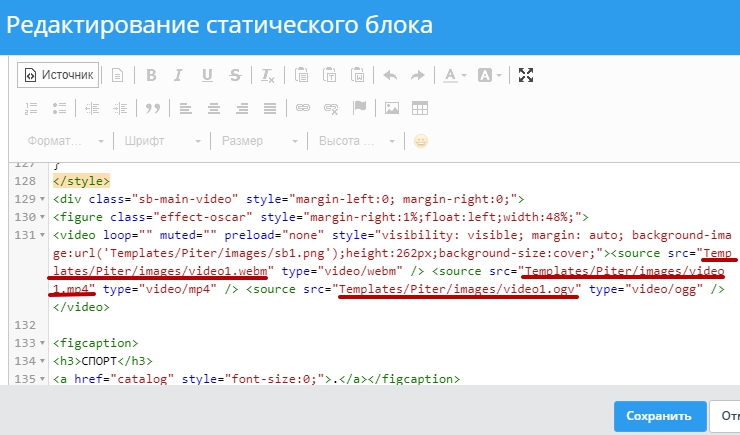The image size is (740, 435).
Task: Click the Bold formatting icon
Action: click(x=152, y=75)
